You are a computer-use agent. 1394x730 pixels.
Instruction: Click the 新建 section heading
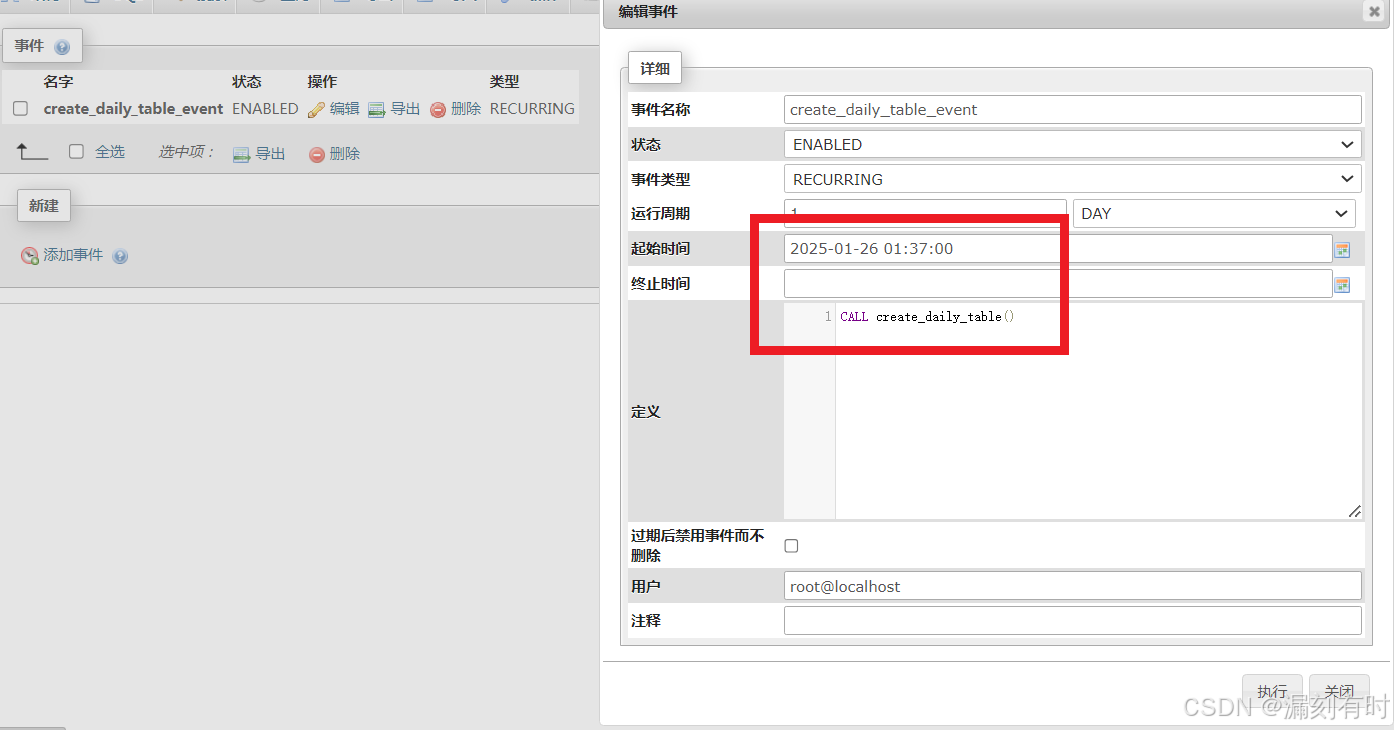(44, 206)
